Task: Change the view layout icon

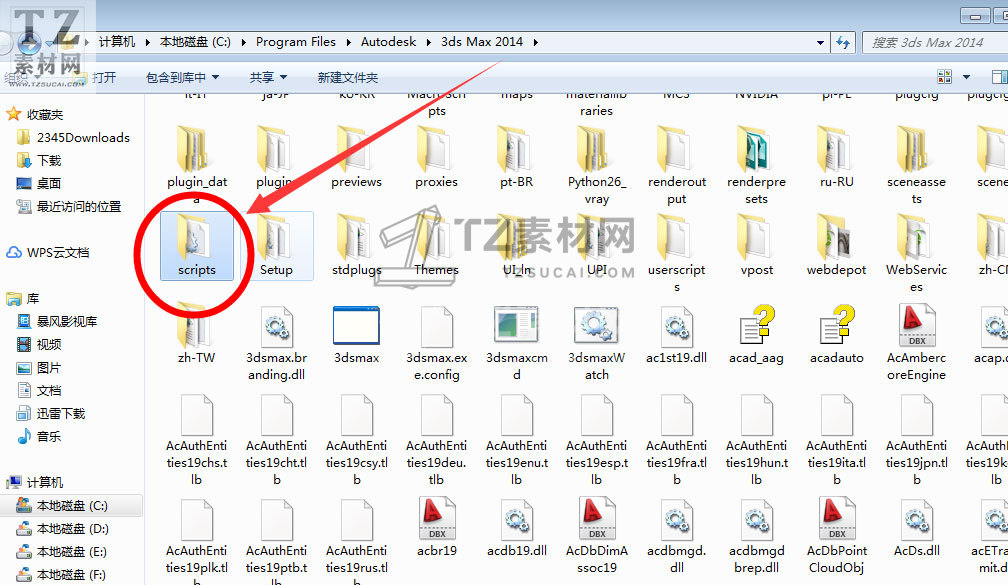Action: [944, 77]
